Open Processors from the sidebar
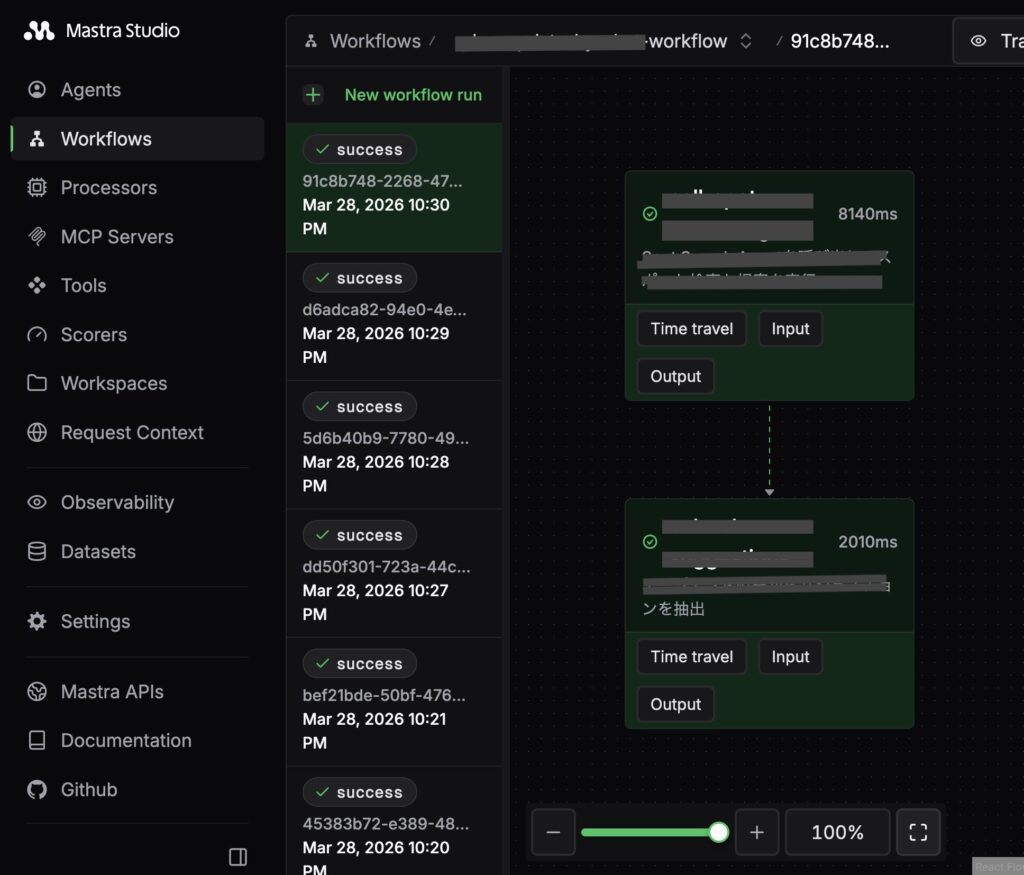 point(108,188)
